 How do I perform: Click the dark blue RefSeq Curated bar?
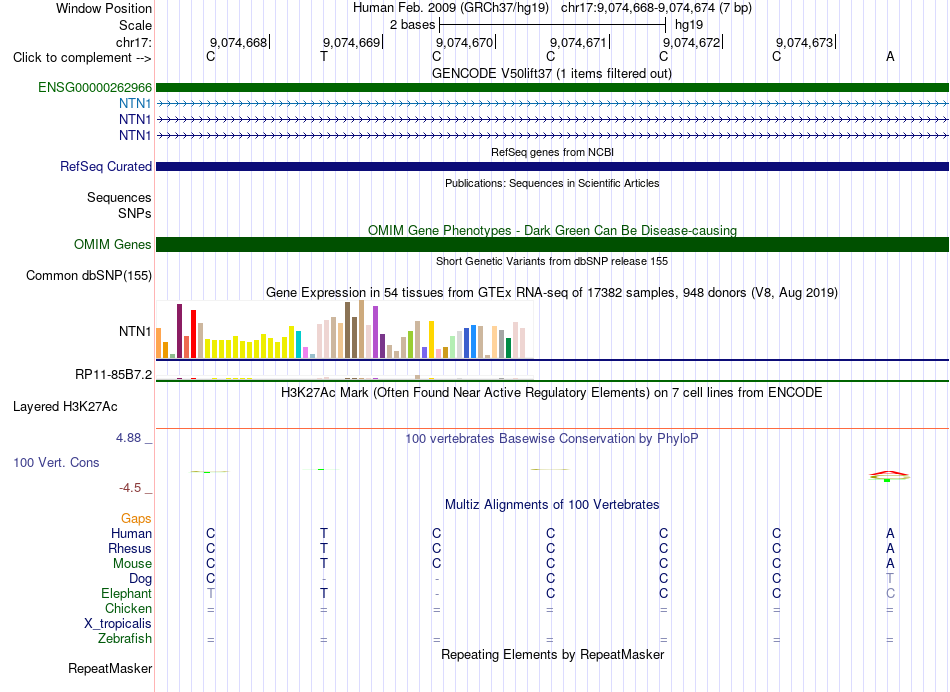pos(552,166)
